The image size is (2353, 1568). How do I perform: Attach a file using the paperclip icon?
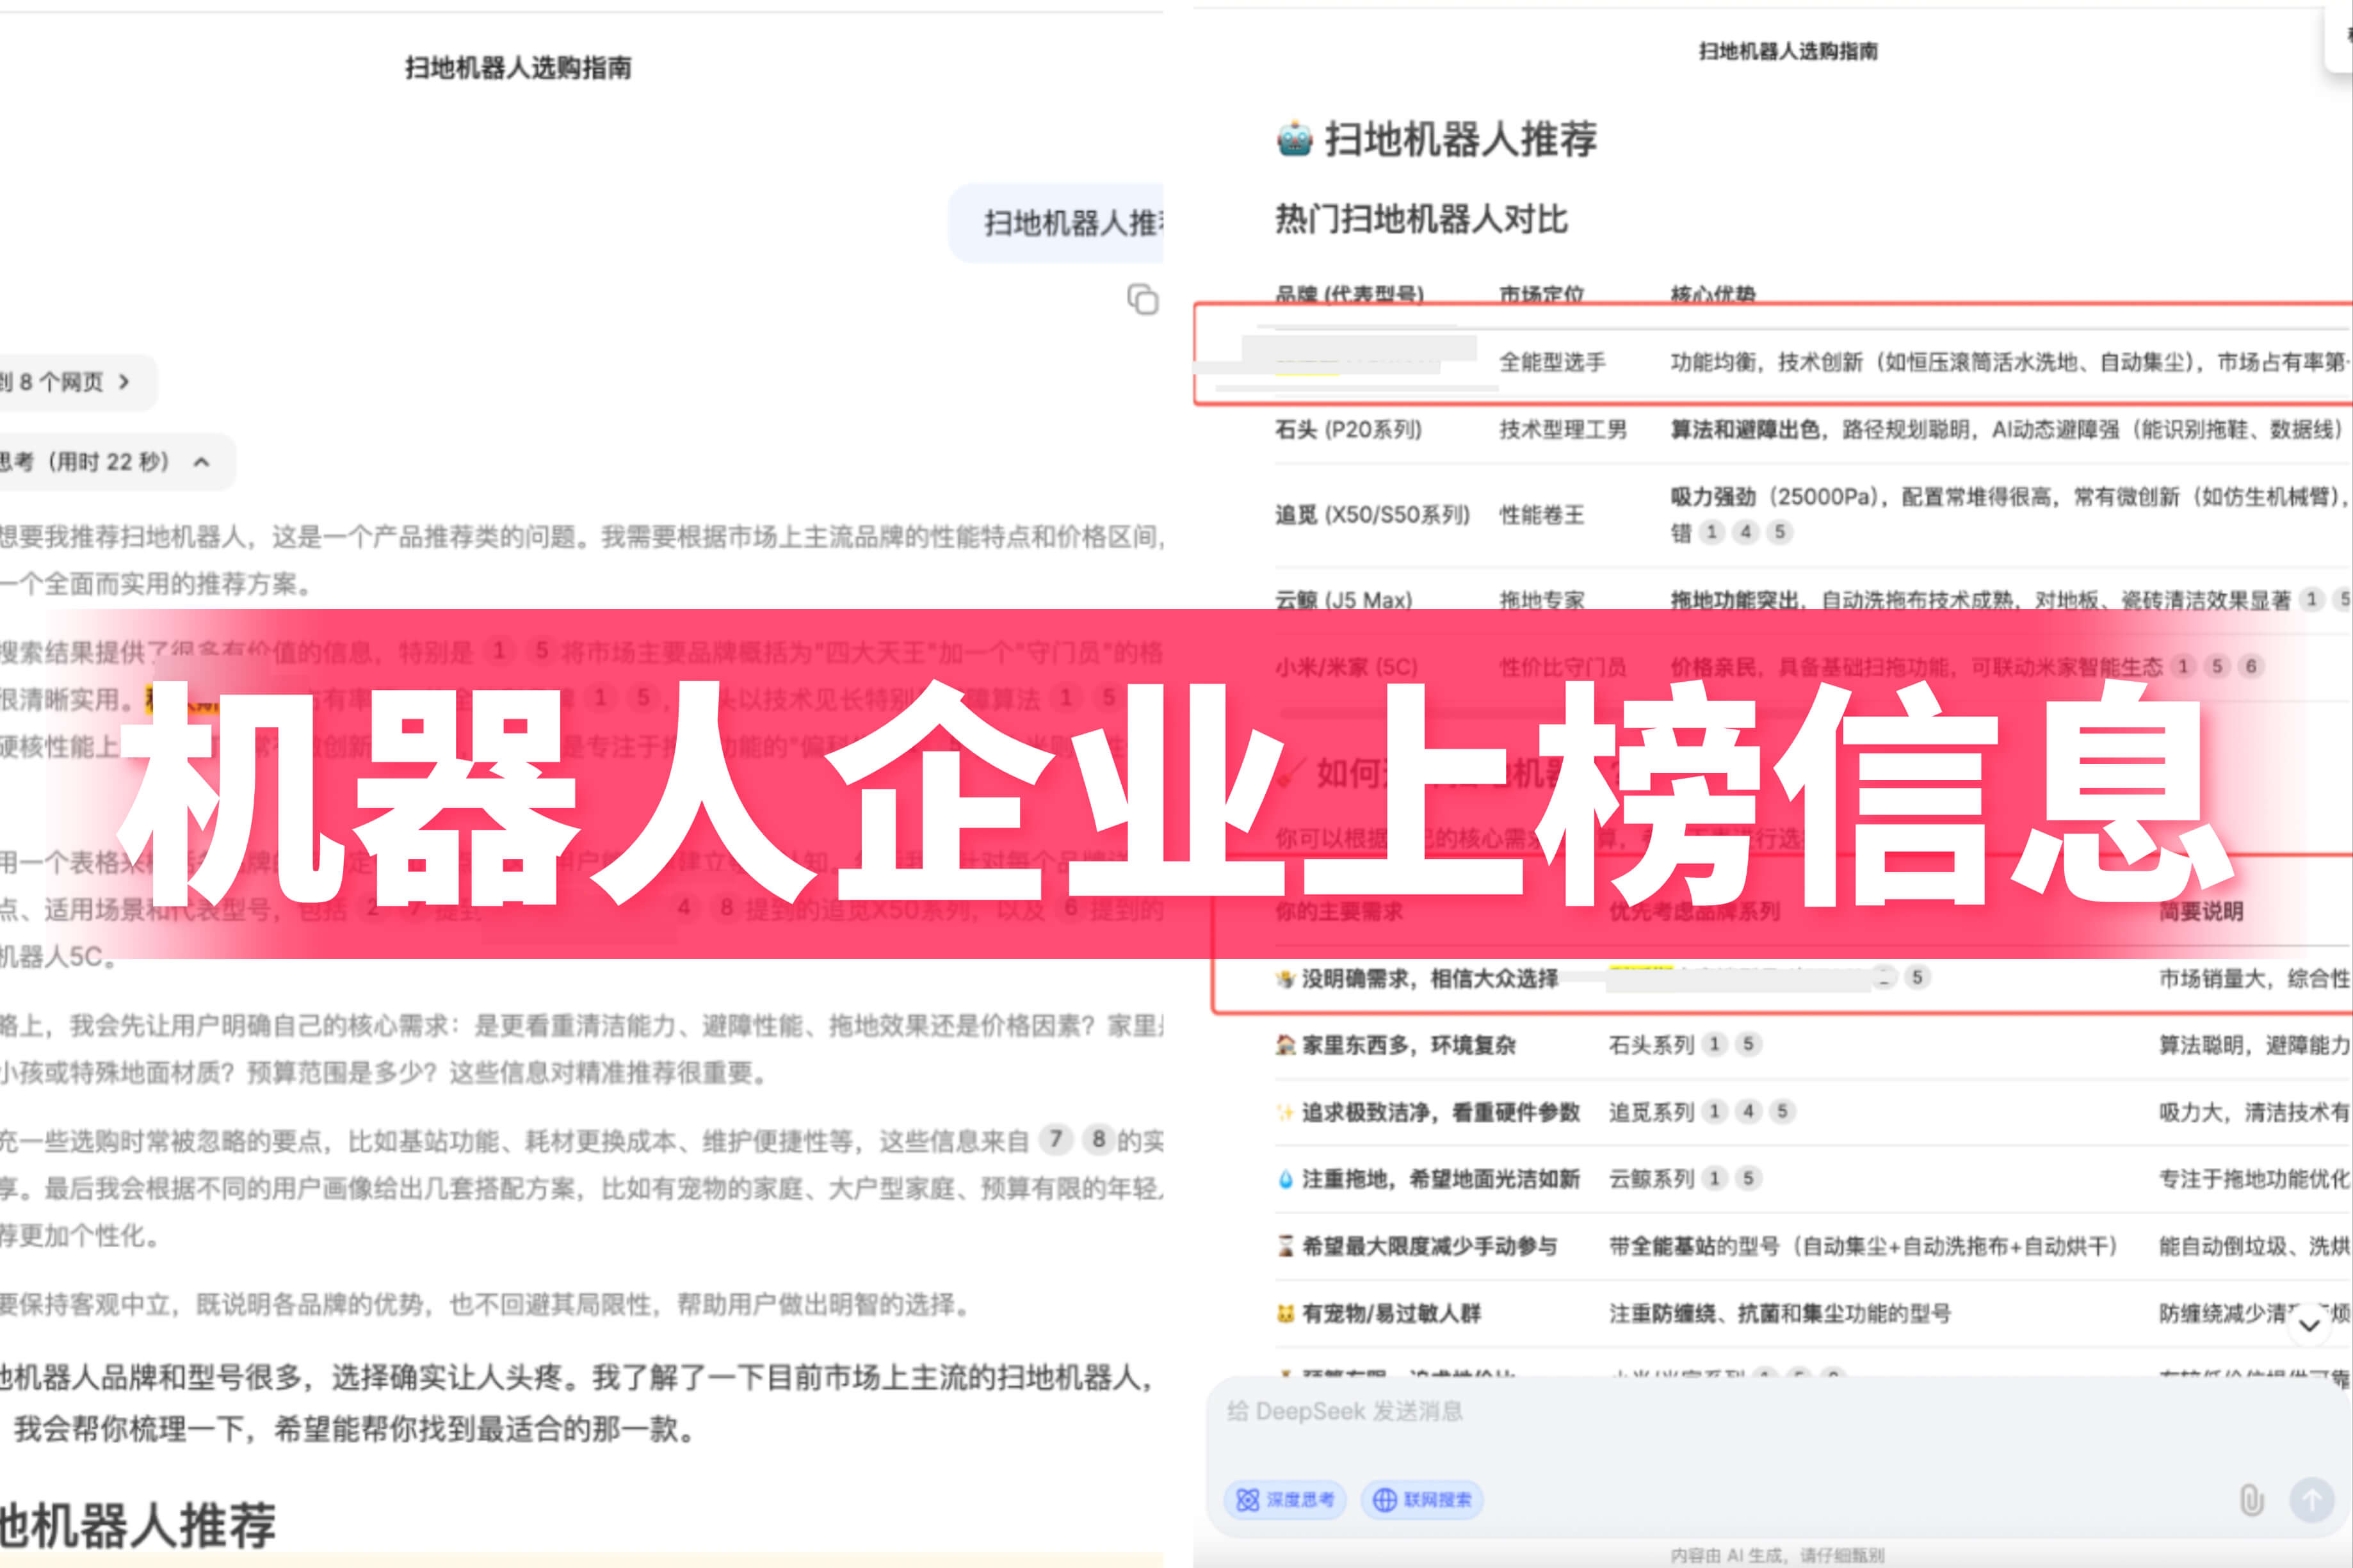(x=2251, y=1500)
